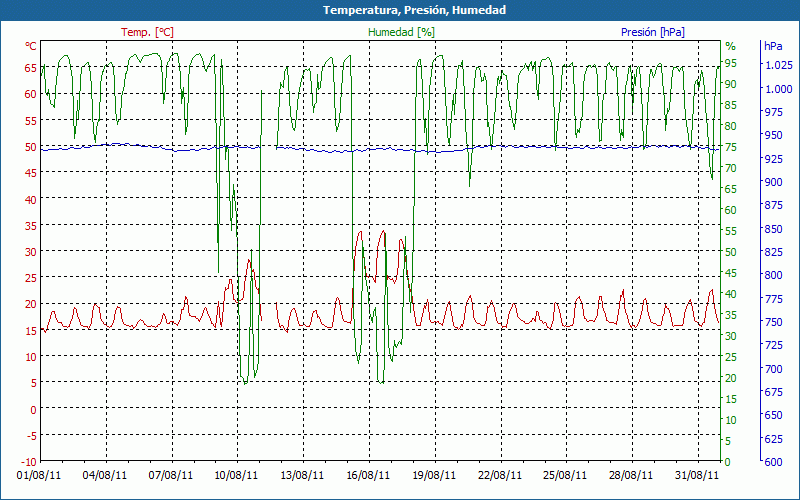Click the '80' humidity axis value
This screenshot has height=500, width=800.
[x=731, y=126]
